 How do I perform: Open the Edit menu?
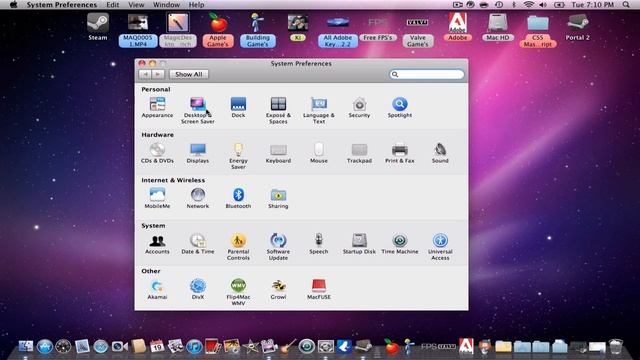point(113,5)
